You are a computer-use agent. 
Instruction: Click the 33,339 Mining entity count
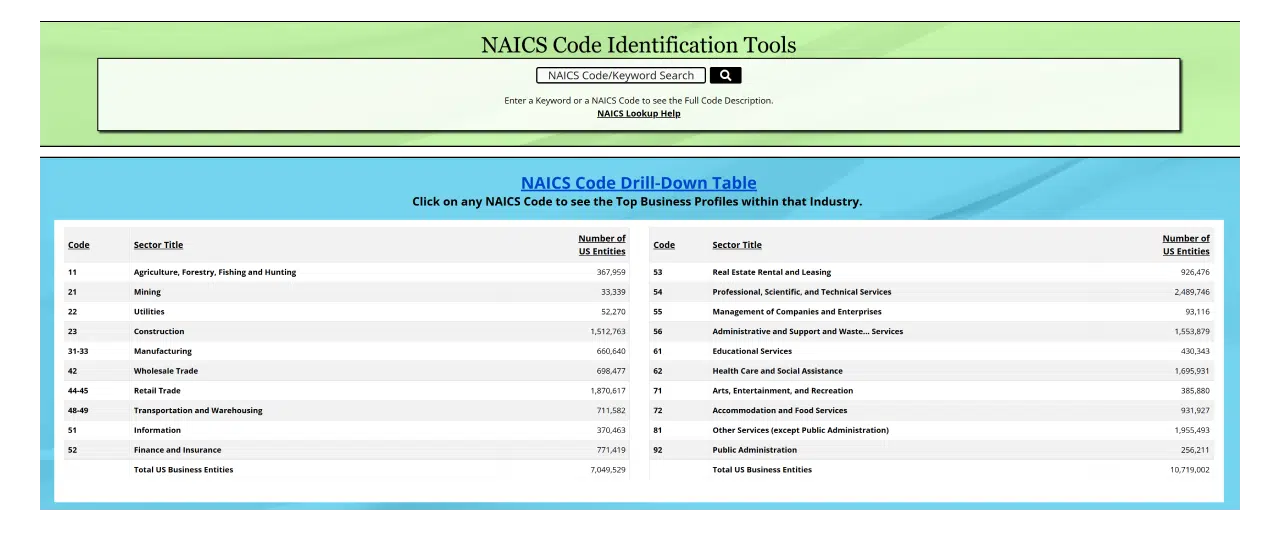tap(613, 292)
